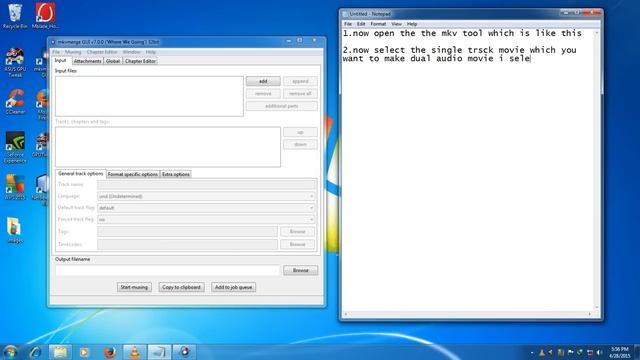Switch to the Attachments tab
640x360 pixels.
click(87, 61)
